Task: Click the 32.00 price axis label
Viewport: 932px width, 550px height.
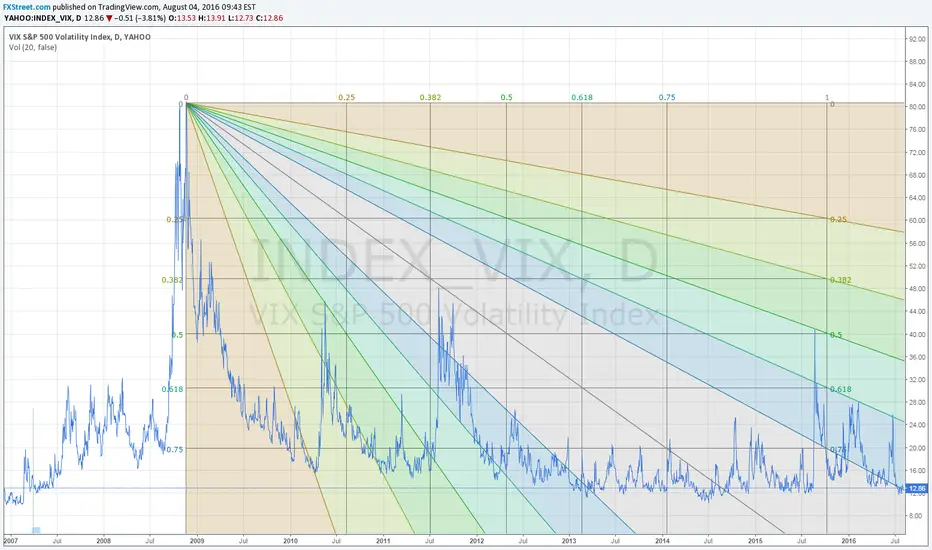Action: (917, 379)
